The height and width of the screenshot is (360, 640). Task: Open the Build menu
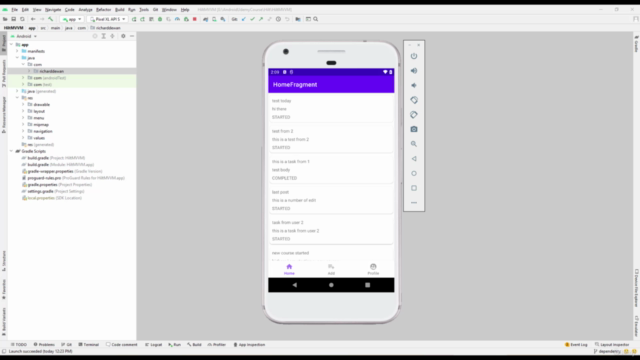coord(120,9)
